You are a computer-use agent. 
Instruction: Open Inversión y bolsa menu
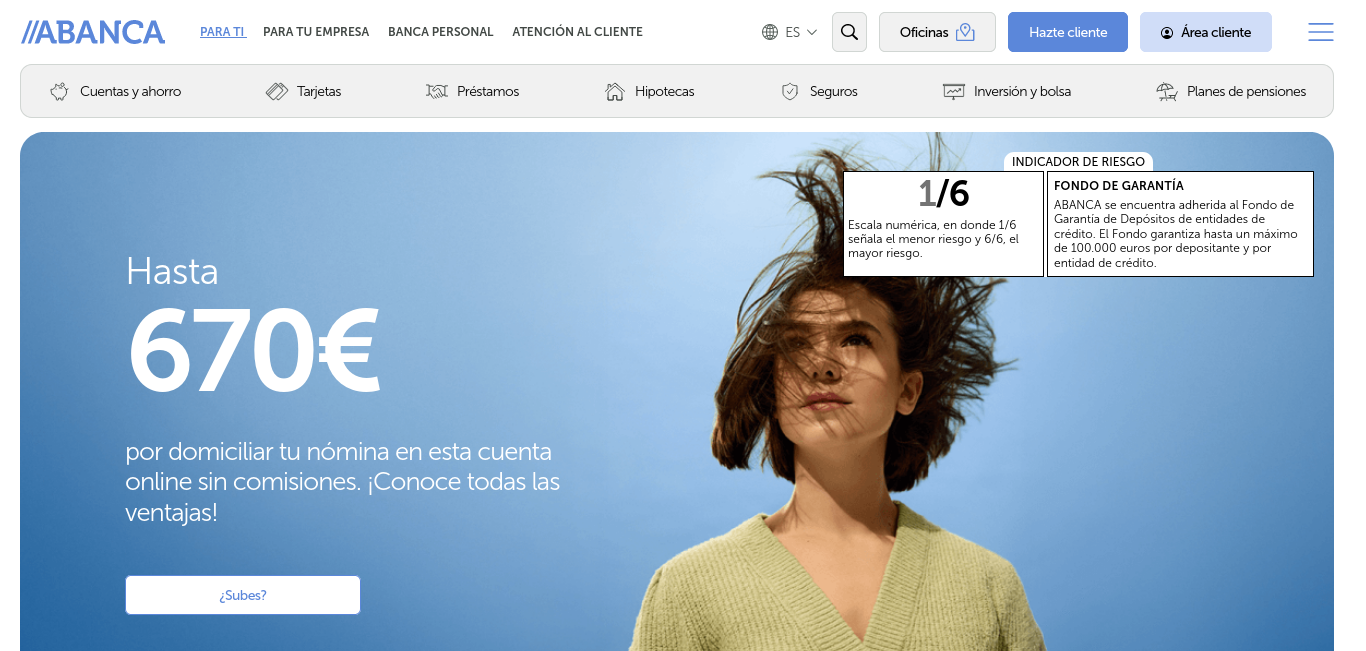(1022, 91)
